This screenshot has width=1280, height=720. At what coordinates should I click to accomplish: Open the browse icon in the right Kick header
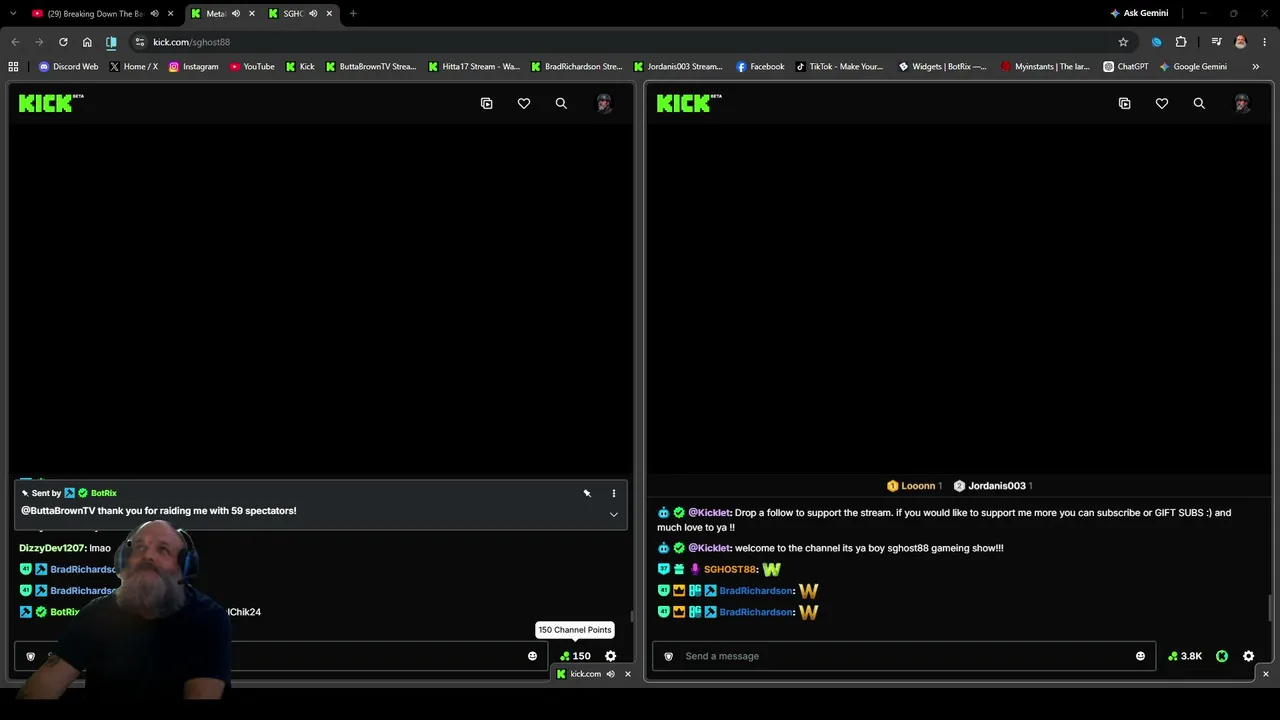(1125, 103)
